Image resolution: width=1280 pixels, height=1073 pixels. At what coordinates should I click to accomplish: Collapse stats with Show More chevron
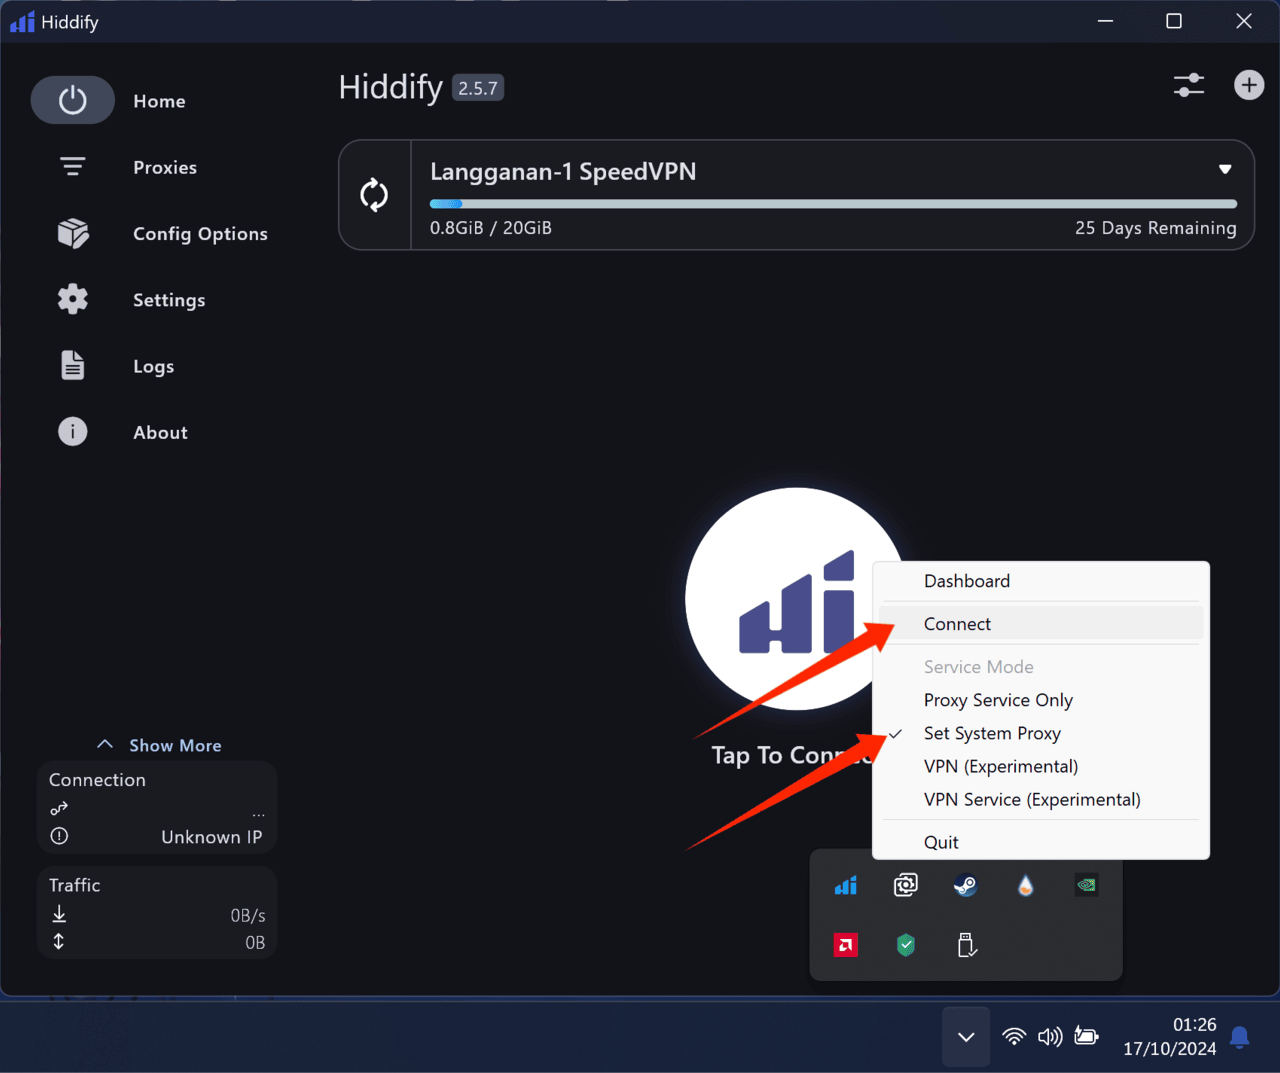coord(105,744)
